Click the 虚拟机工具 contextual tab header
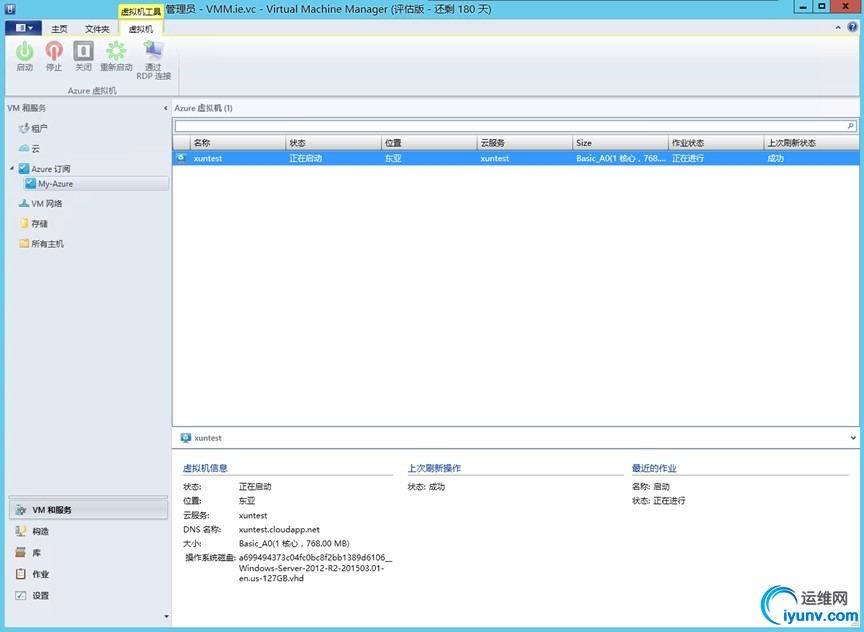Screen dimensions: 864x632 (141, 11)
